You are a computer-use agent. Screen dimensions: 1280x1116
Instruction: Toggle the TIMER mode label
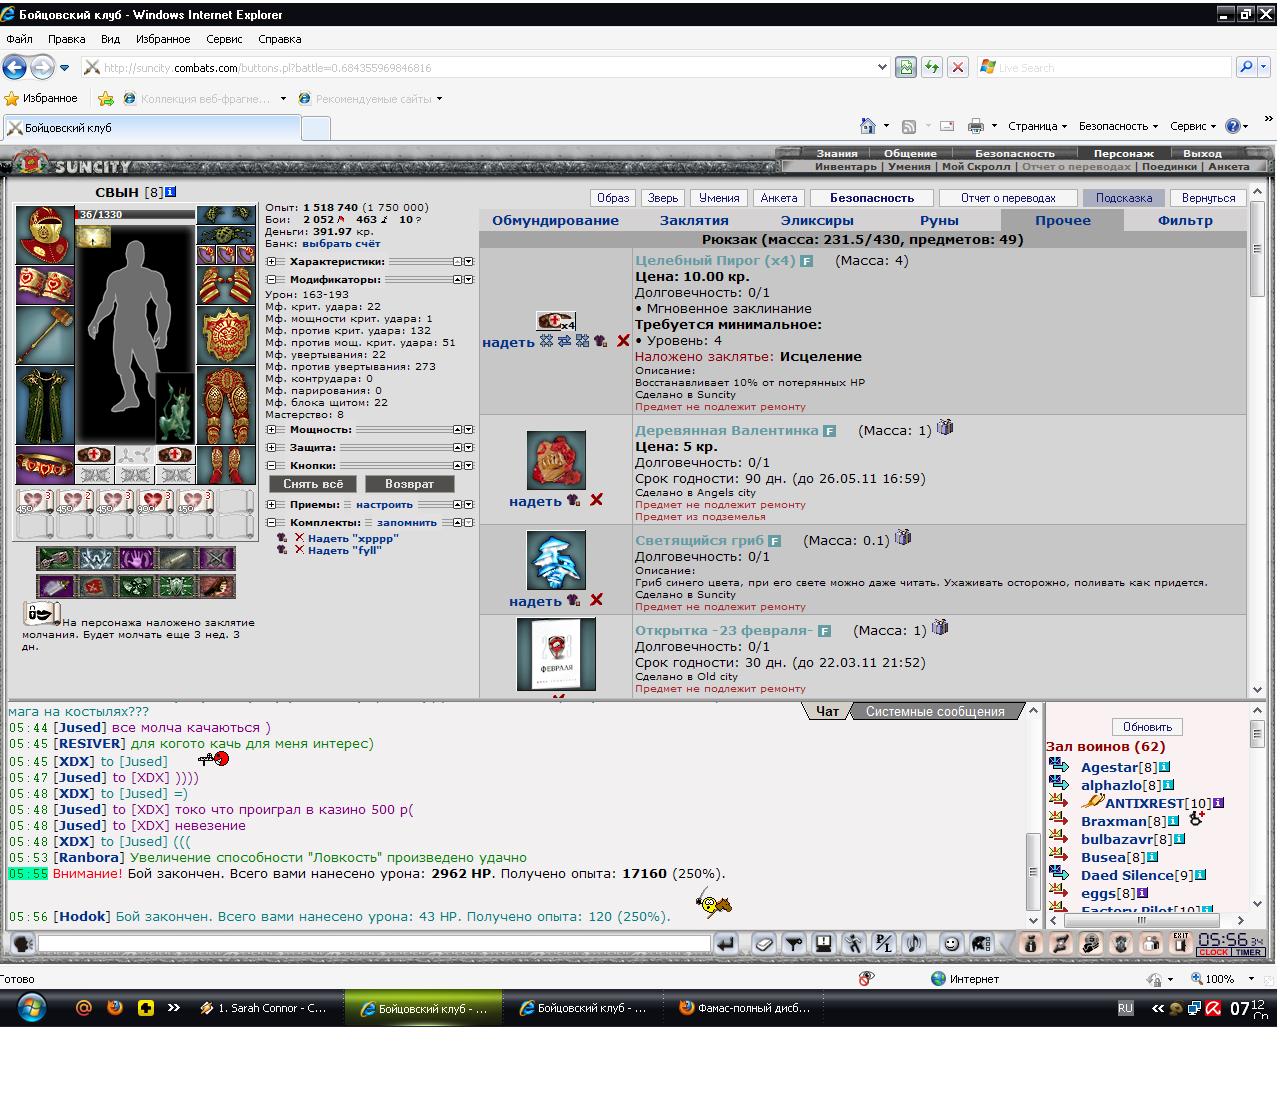(x=1249, y=953)
